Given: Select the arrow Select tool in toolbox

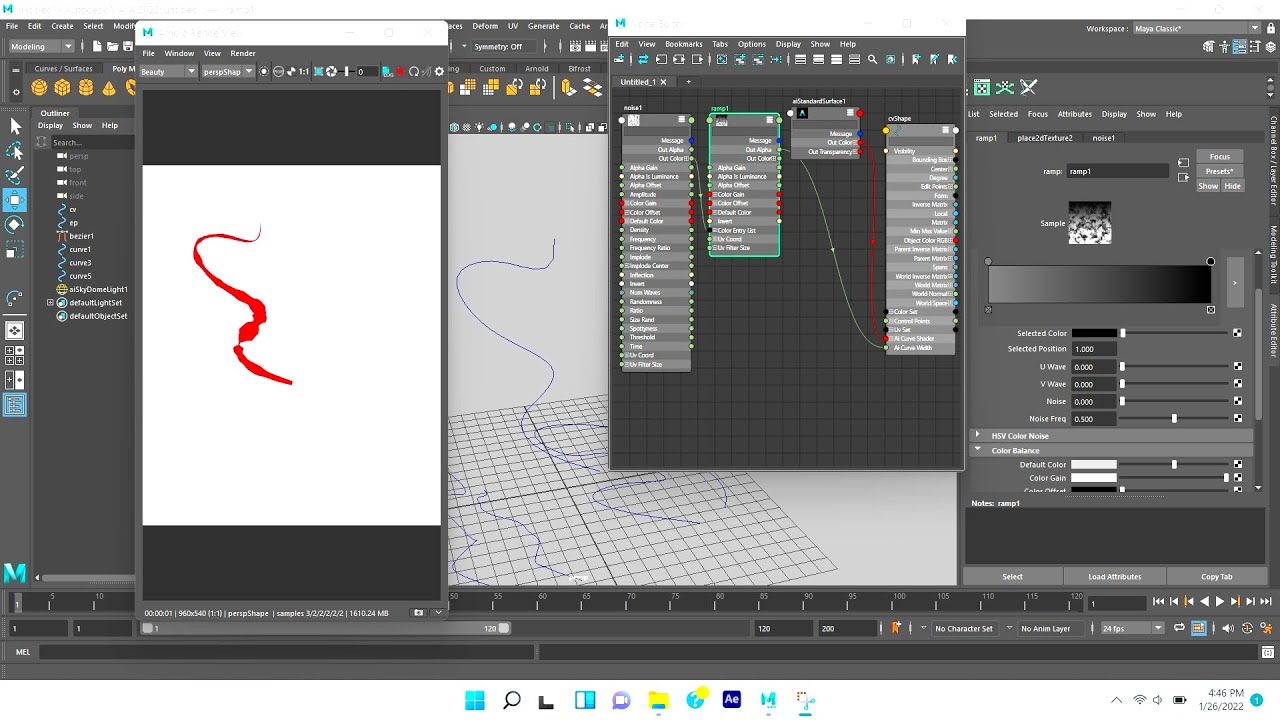Looking at the screenshot, I should pyautogui.click(x=15, y=126).
